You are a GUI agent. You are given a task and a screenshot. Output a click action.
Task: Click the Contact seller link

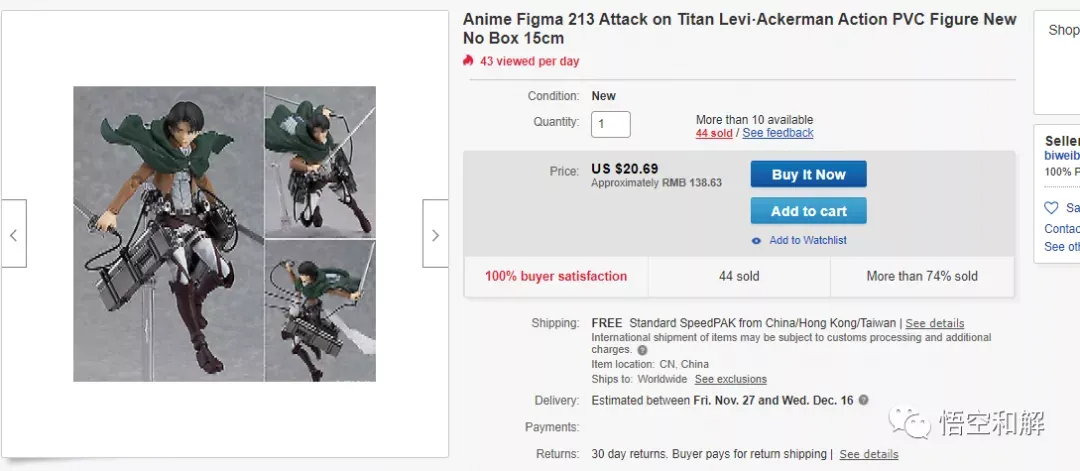coord(1062,229)
